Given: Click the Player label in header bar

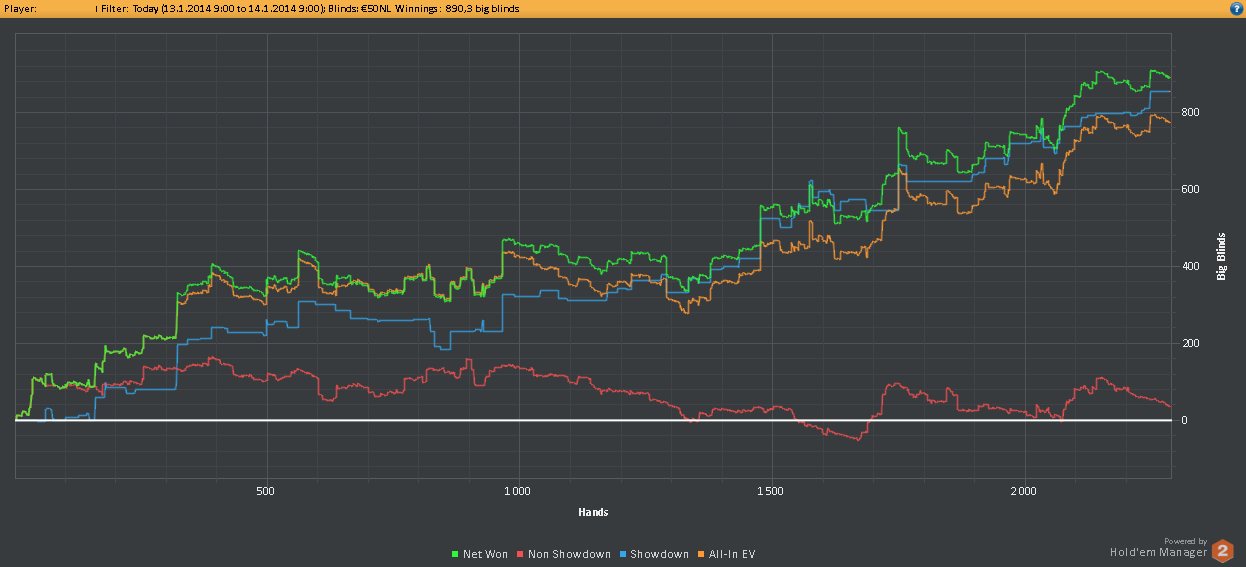Looking at the screenshot, I should coord(21,8).
